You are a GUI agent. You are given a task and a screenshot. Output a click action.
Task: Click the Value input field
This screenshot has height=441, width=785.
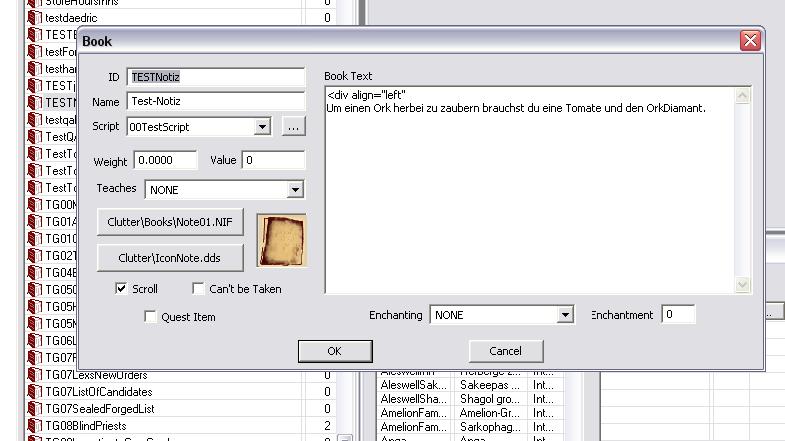(x=273, y=160)
